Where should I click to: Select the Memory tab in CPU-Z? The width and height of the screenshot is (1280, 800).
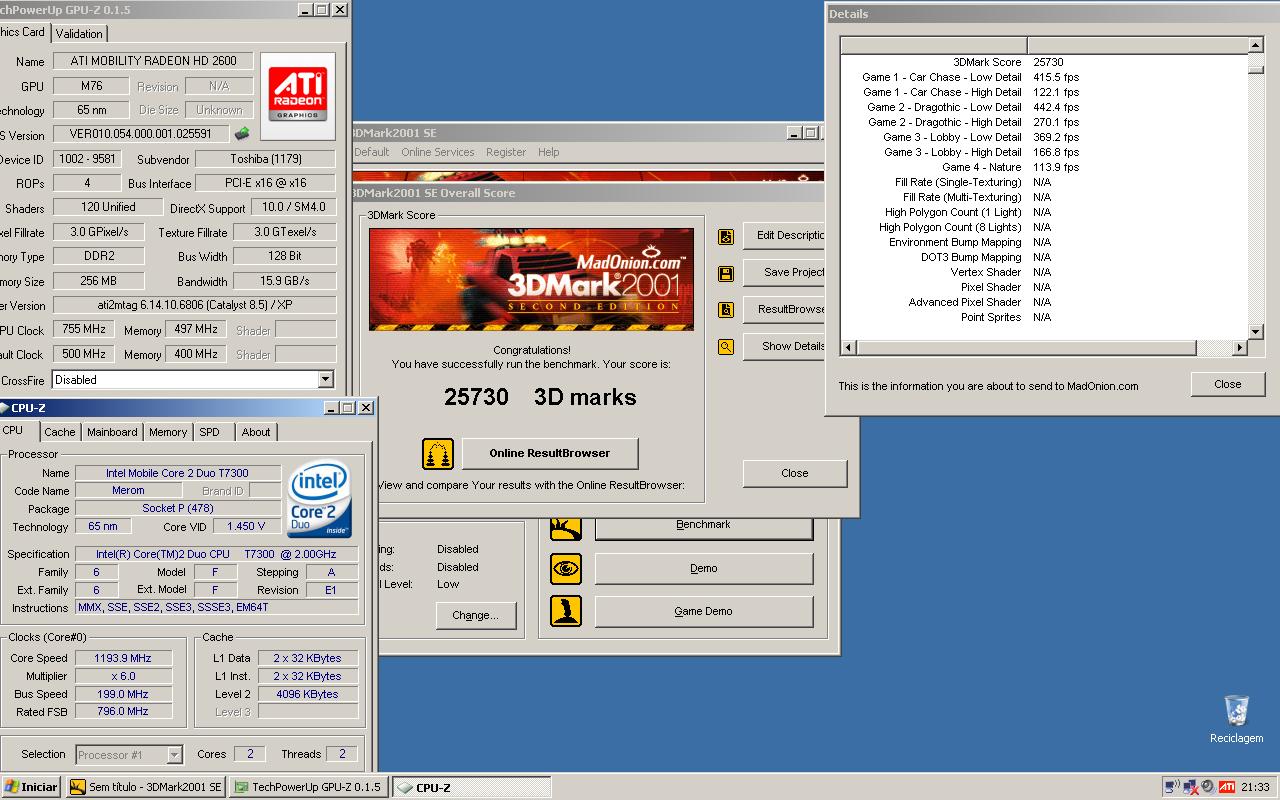[x=168, y=432]
